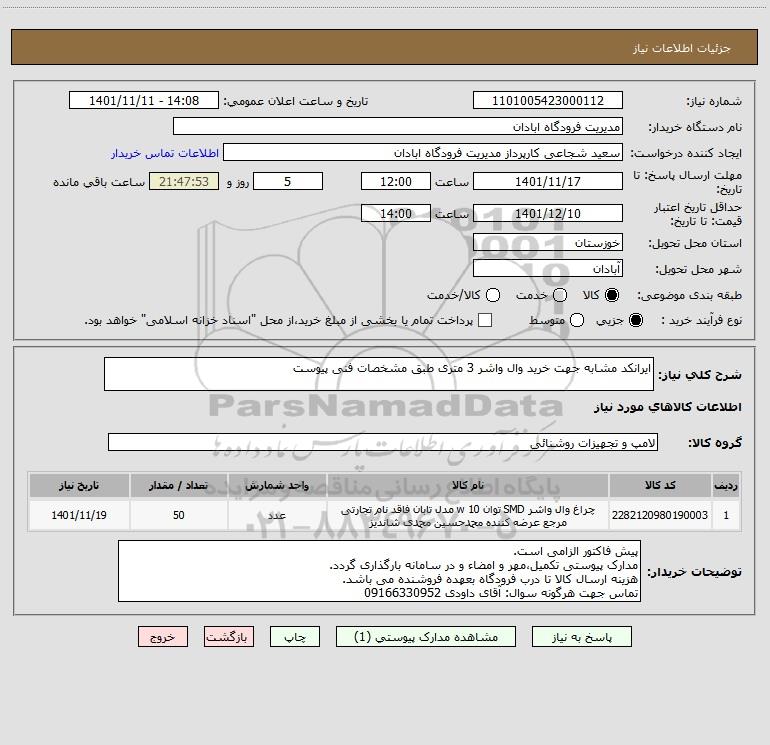770x745 pixels.
Task: Click the response deadline date 1401/11/17
Action: pyautogui.click(x=548, y=181)
